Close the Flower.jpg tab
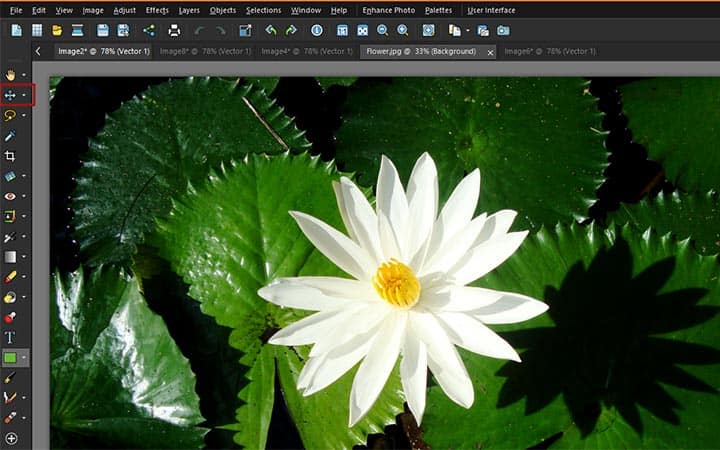The height and width of the screenshot is (450, 720). pos(490,53)
